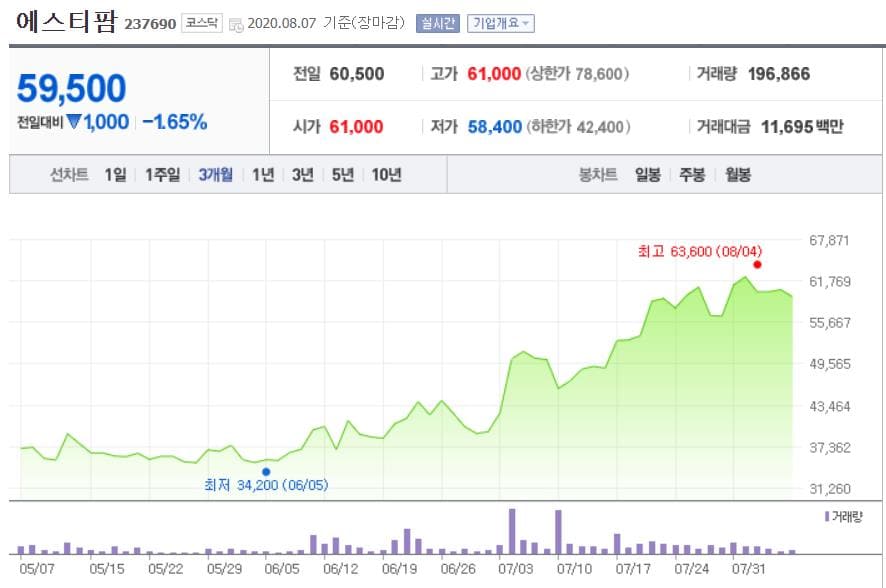Click the current price 59,500
886x588 pixels.
[71, 88]
